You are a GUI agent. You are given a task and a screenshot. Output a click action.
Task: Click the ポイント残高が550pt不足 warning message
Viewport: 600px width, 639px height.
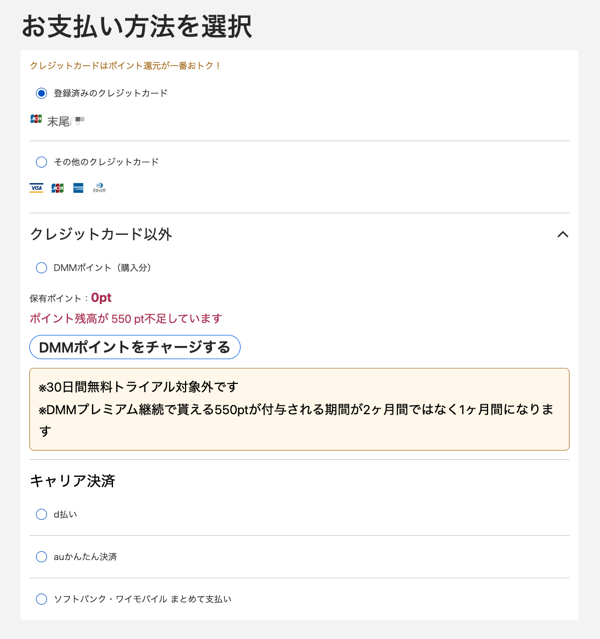point(126,319)
